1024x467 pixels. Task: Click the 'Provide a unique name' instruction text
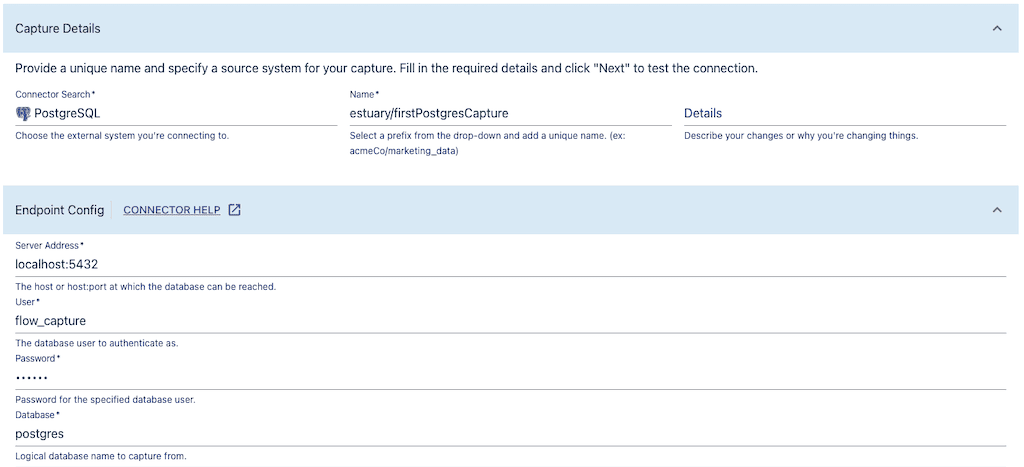[387, 69]
